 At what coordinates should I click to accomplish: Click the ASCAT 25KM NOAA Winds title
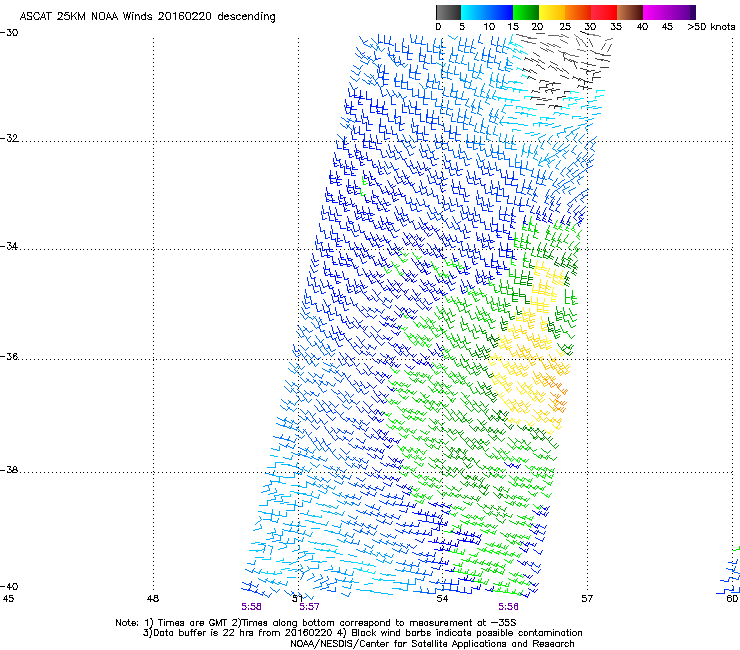coord(147,17)
